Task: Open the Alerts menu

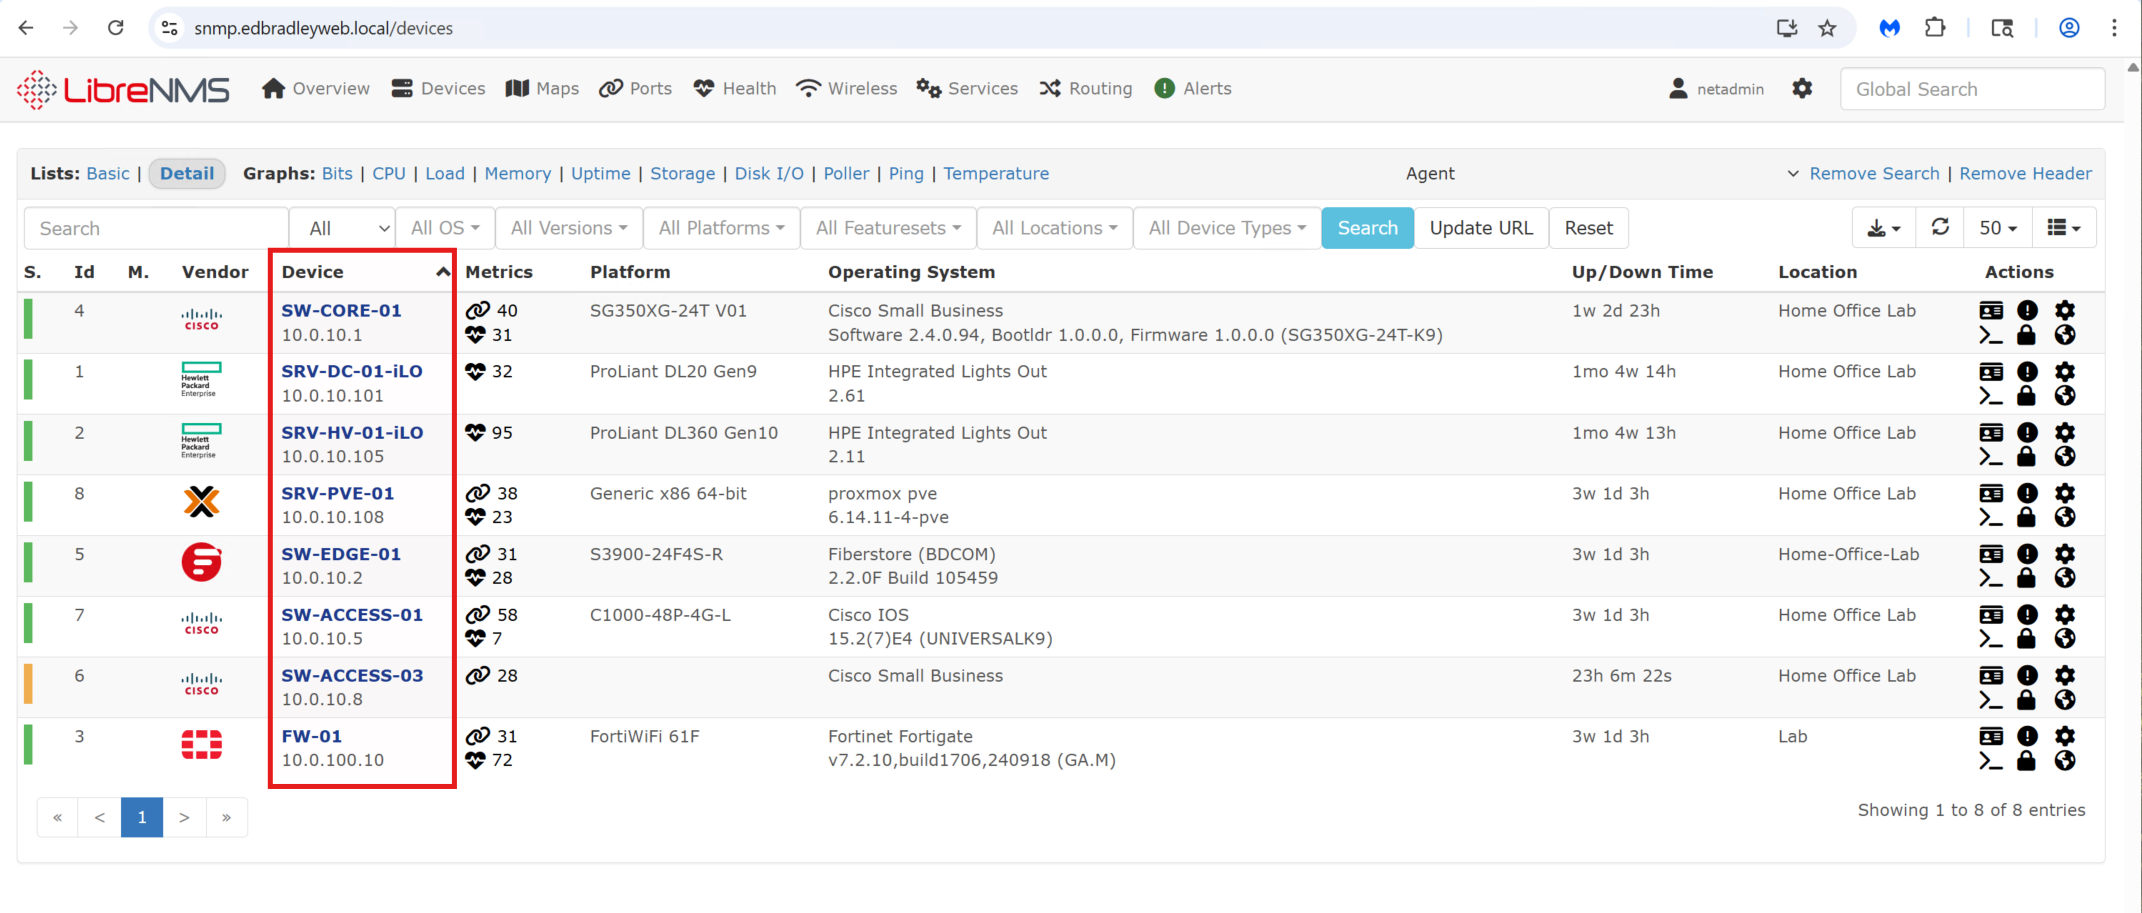Action: pos(1193,89)
